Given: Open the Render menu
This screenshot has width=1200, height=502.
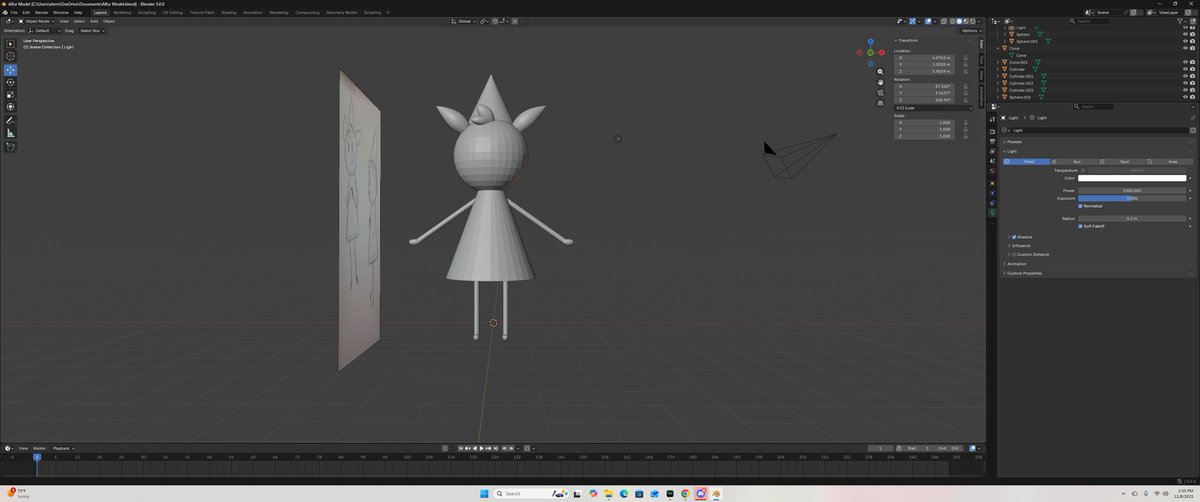Looking at the screenshot, I should (x=41, y=12).
